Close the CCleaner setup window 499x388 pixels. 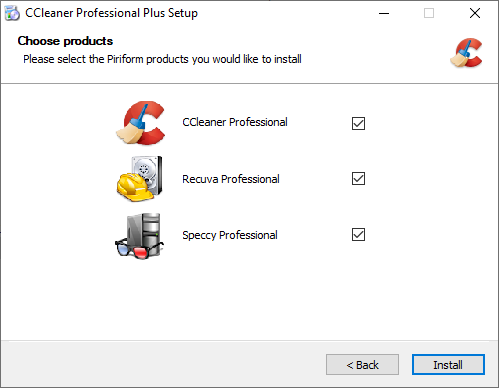click(x=475, y=13)
